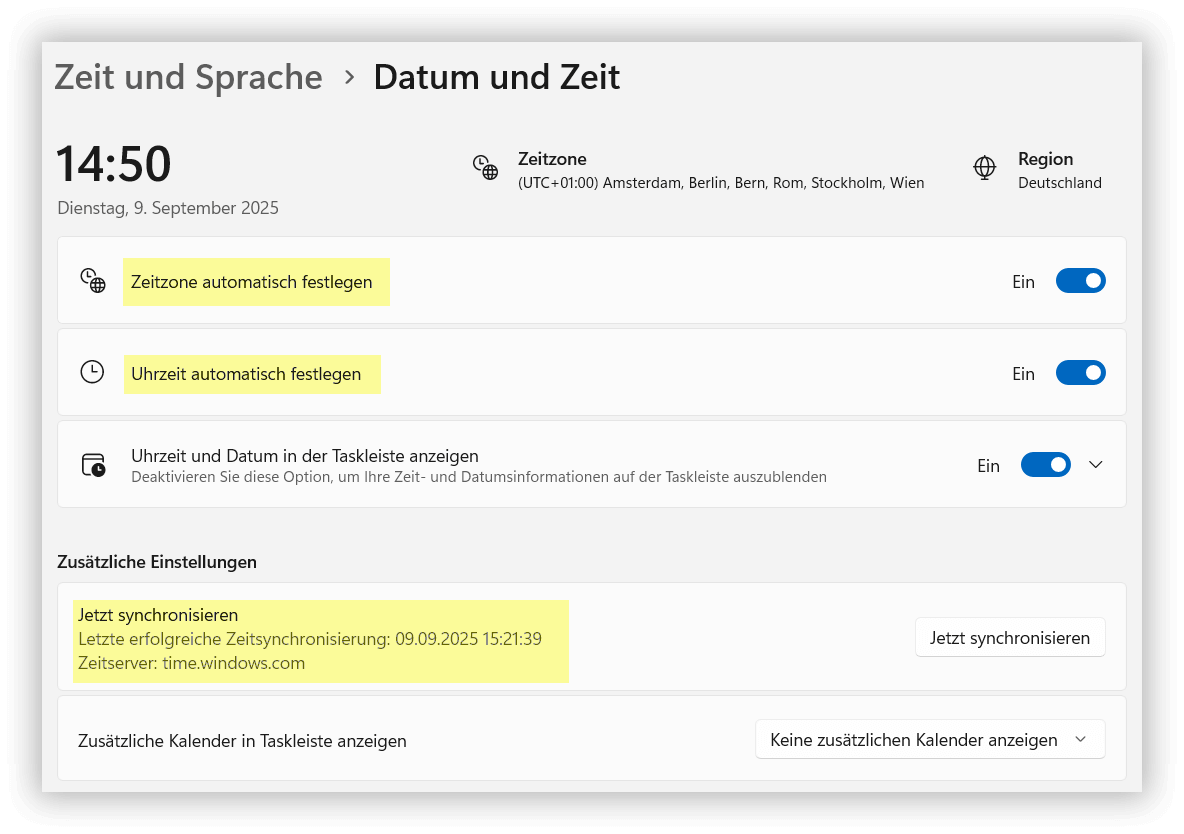The image size is (1184, 834).
Task: Click the Jetzt synchronisieren button
Action: coord(1010,638)
